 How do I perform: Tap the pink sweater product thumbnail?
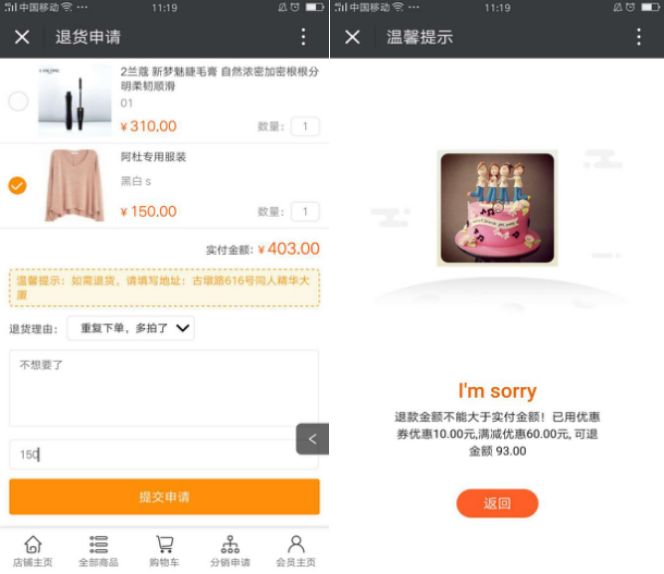pyautogui.click(x=75, y=186)
